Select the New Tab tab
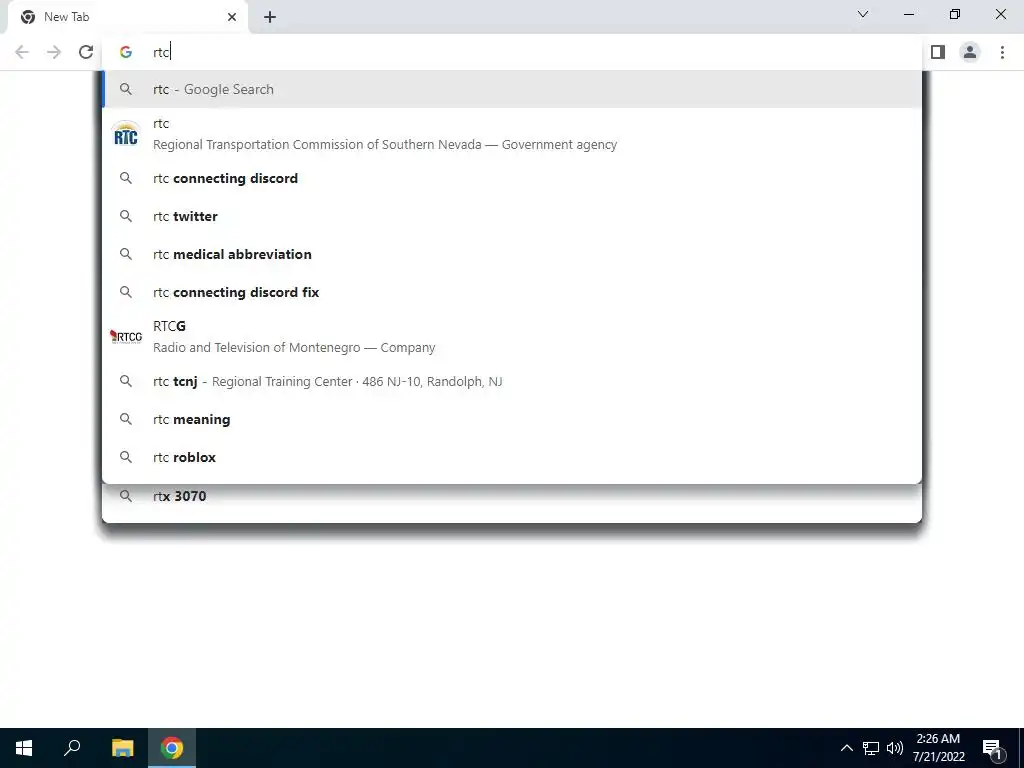 [127, 18]
